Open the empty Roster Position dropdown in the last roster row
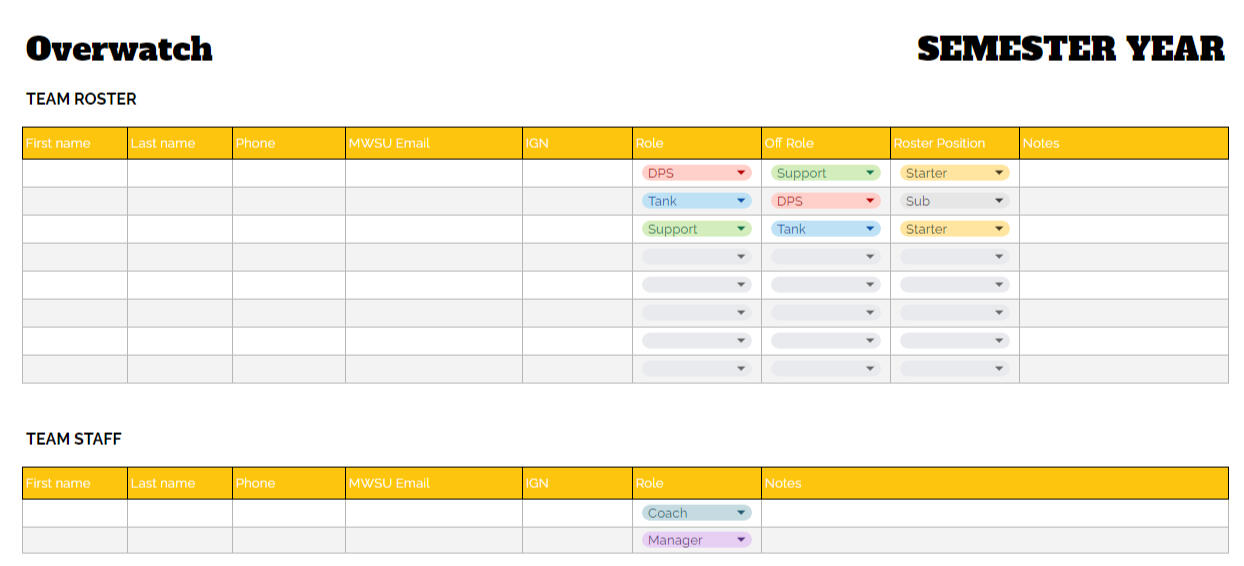The image size is (1244, 566). coord(954,369)
